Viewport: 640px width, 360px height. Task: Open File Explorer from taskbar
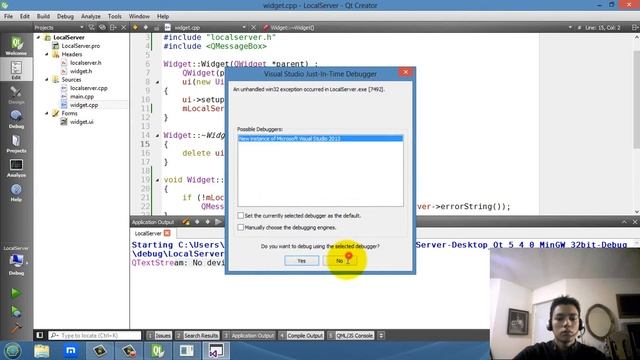(42, 351)
